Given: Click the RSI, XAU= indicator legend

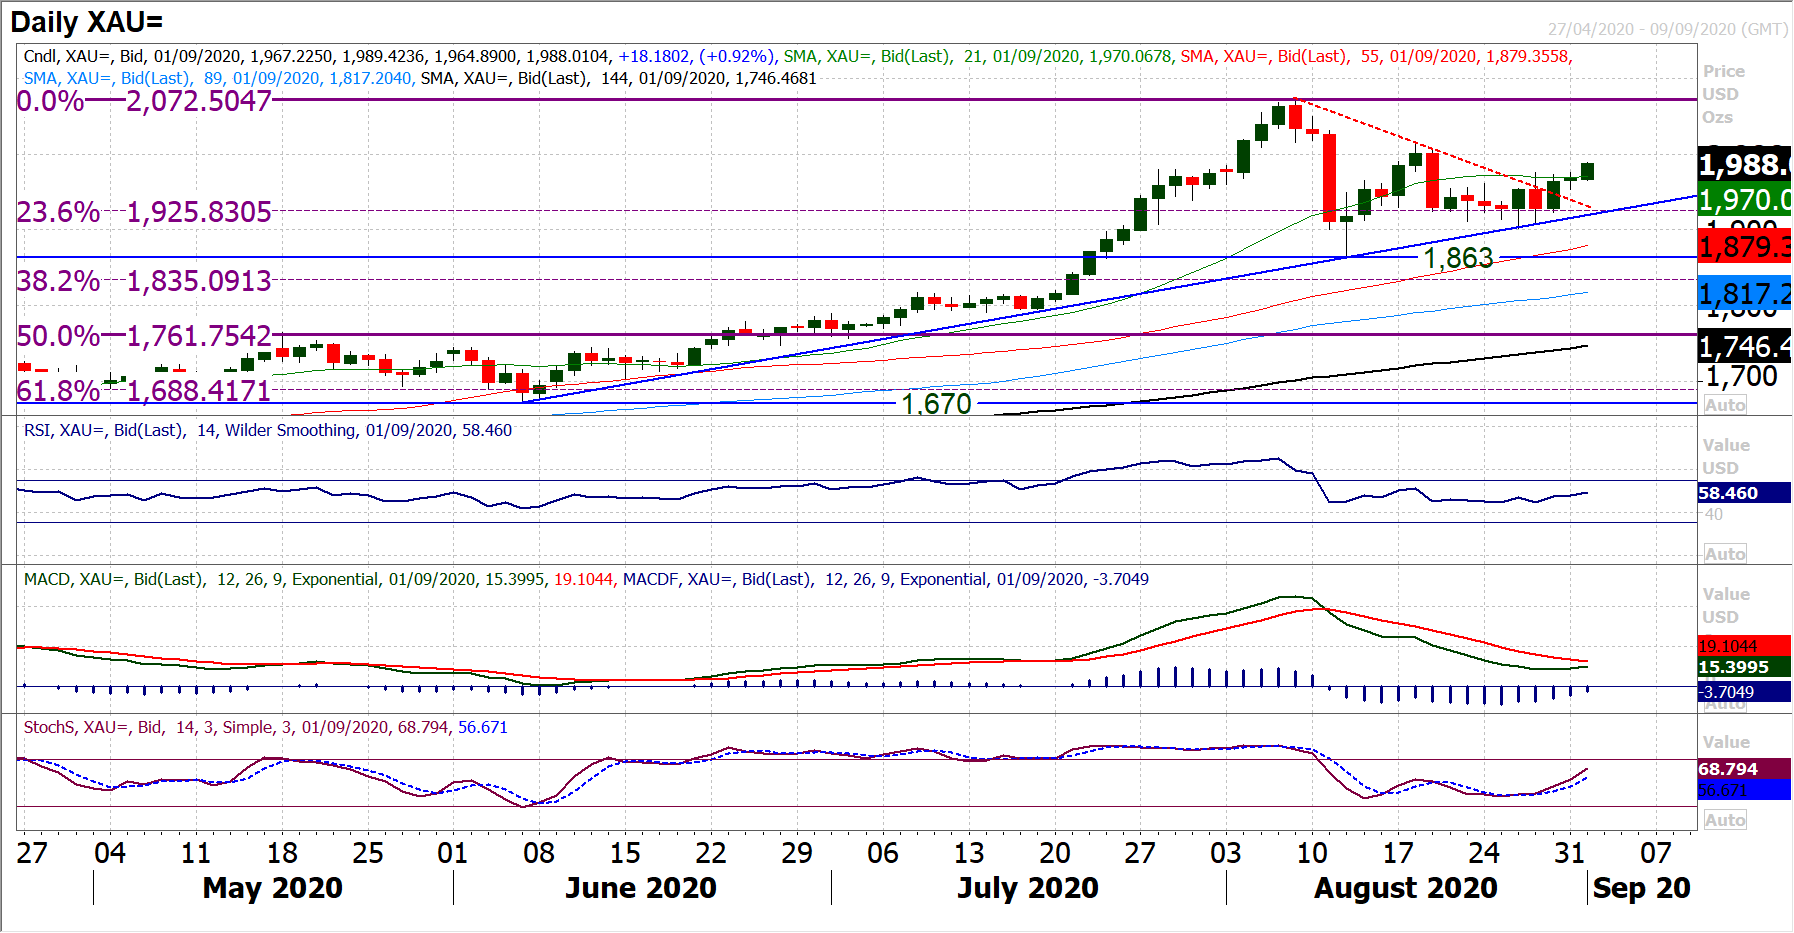Looking at the screenshot, I should (267, 430).
